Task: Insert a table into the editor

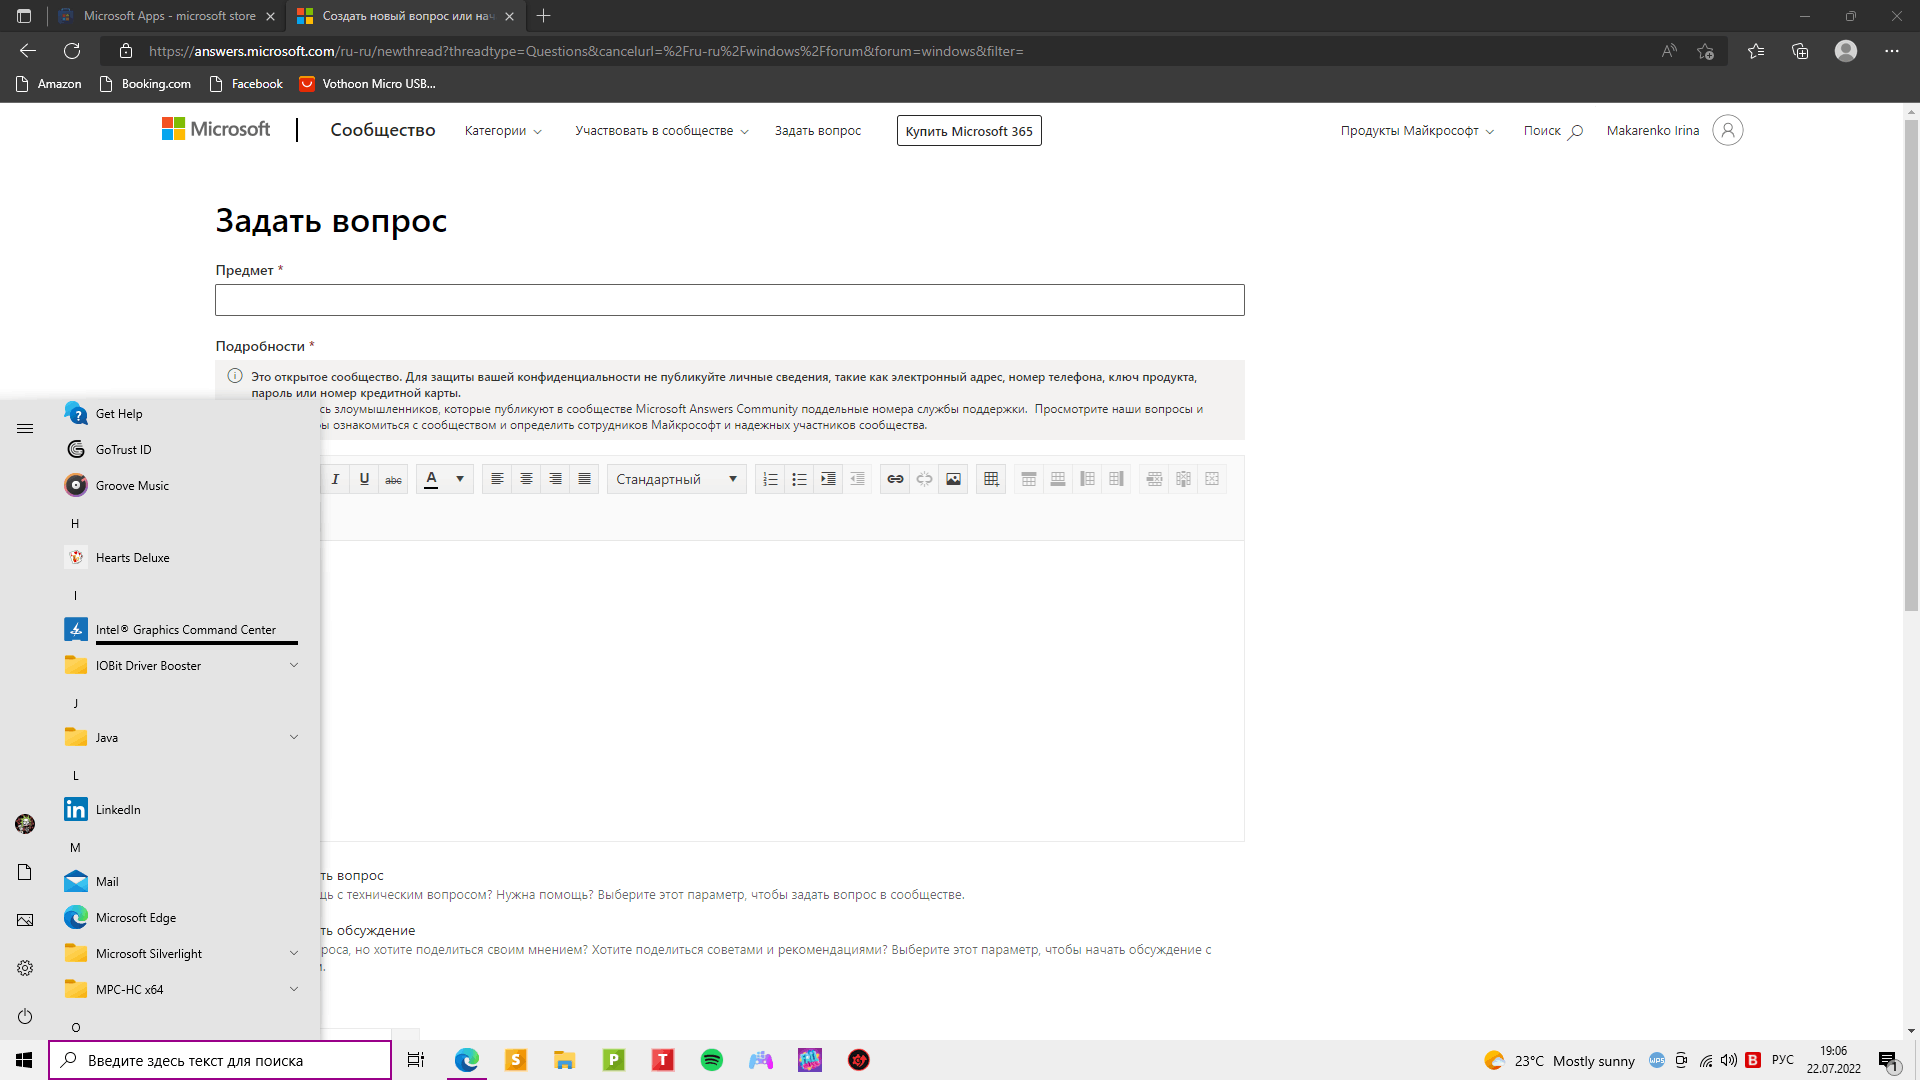Action: coord(991,479)
